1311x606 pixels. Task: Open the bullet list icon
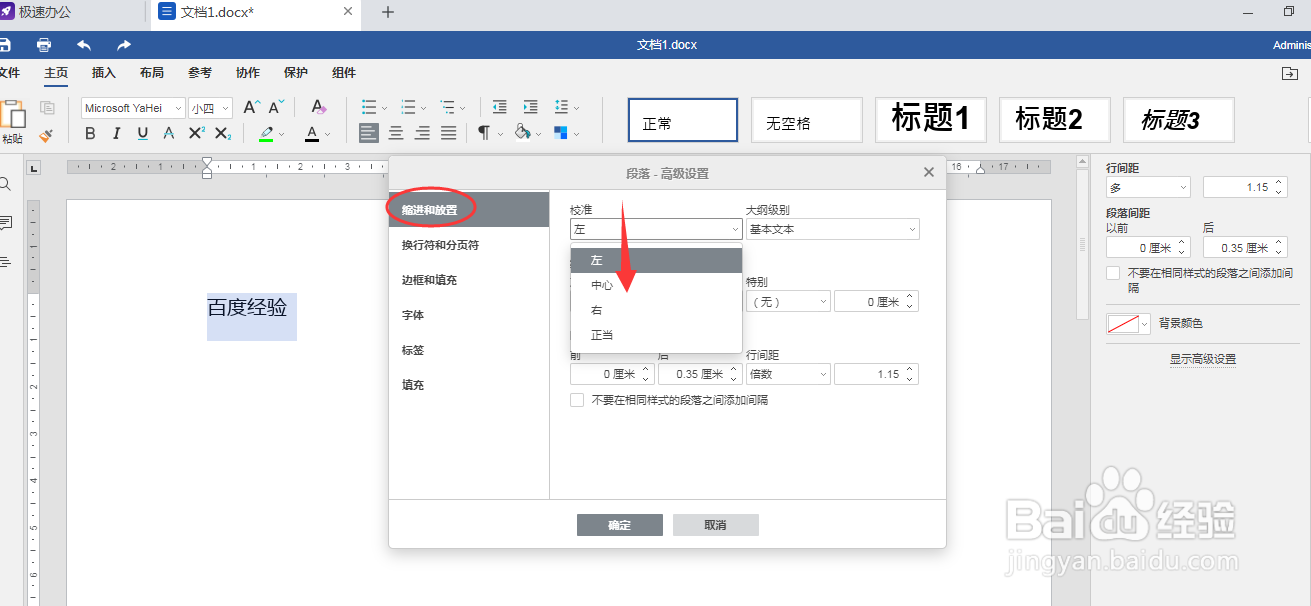pos(371,107)
